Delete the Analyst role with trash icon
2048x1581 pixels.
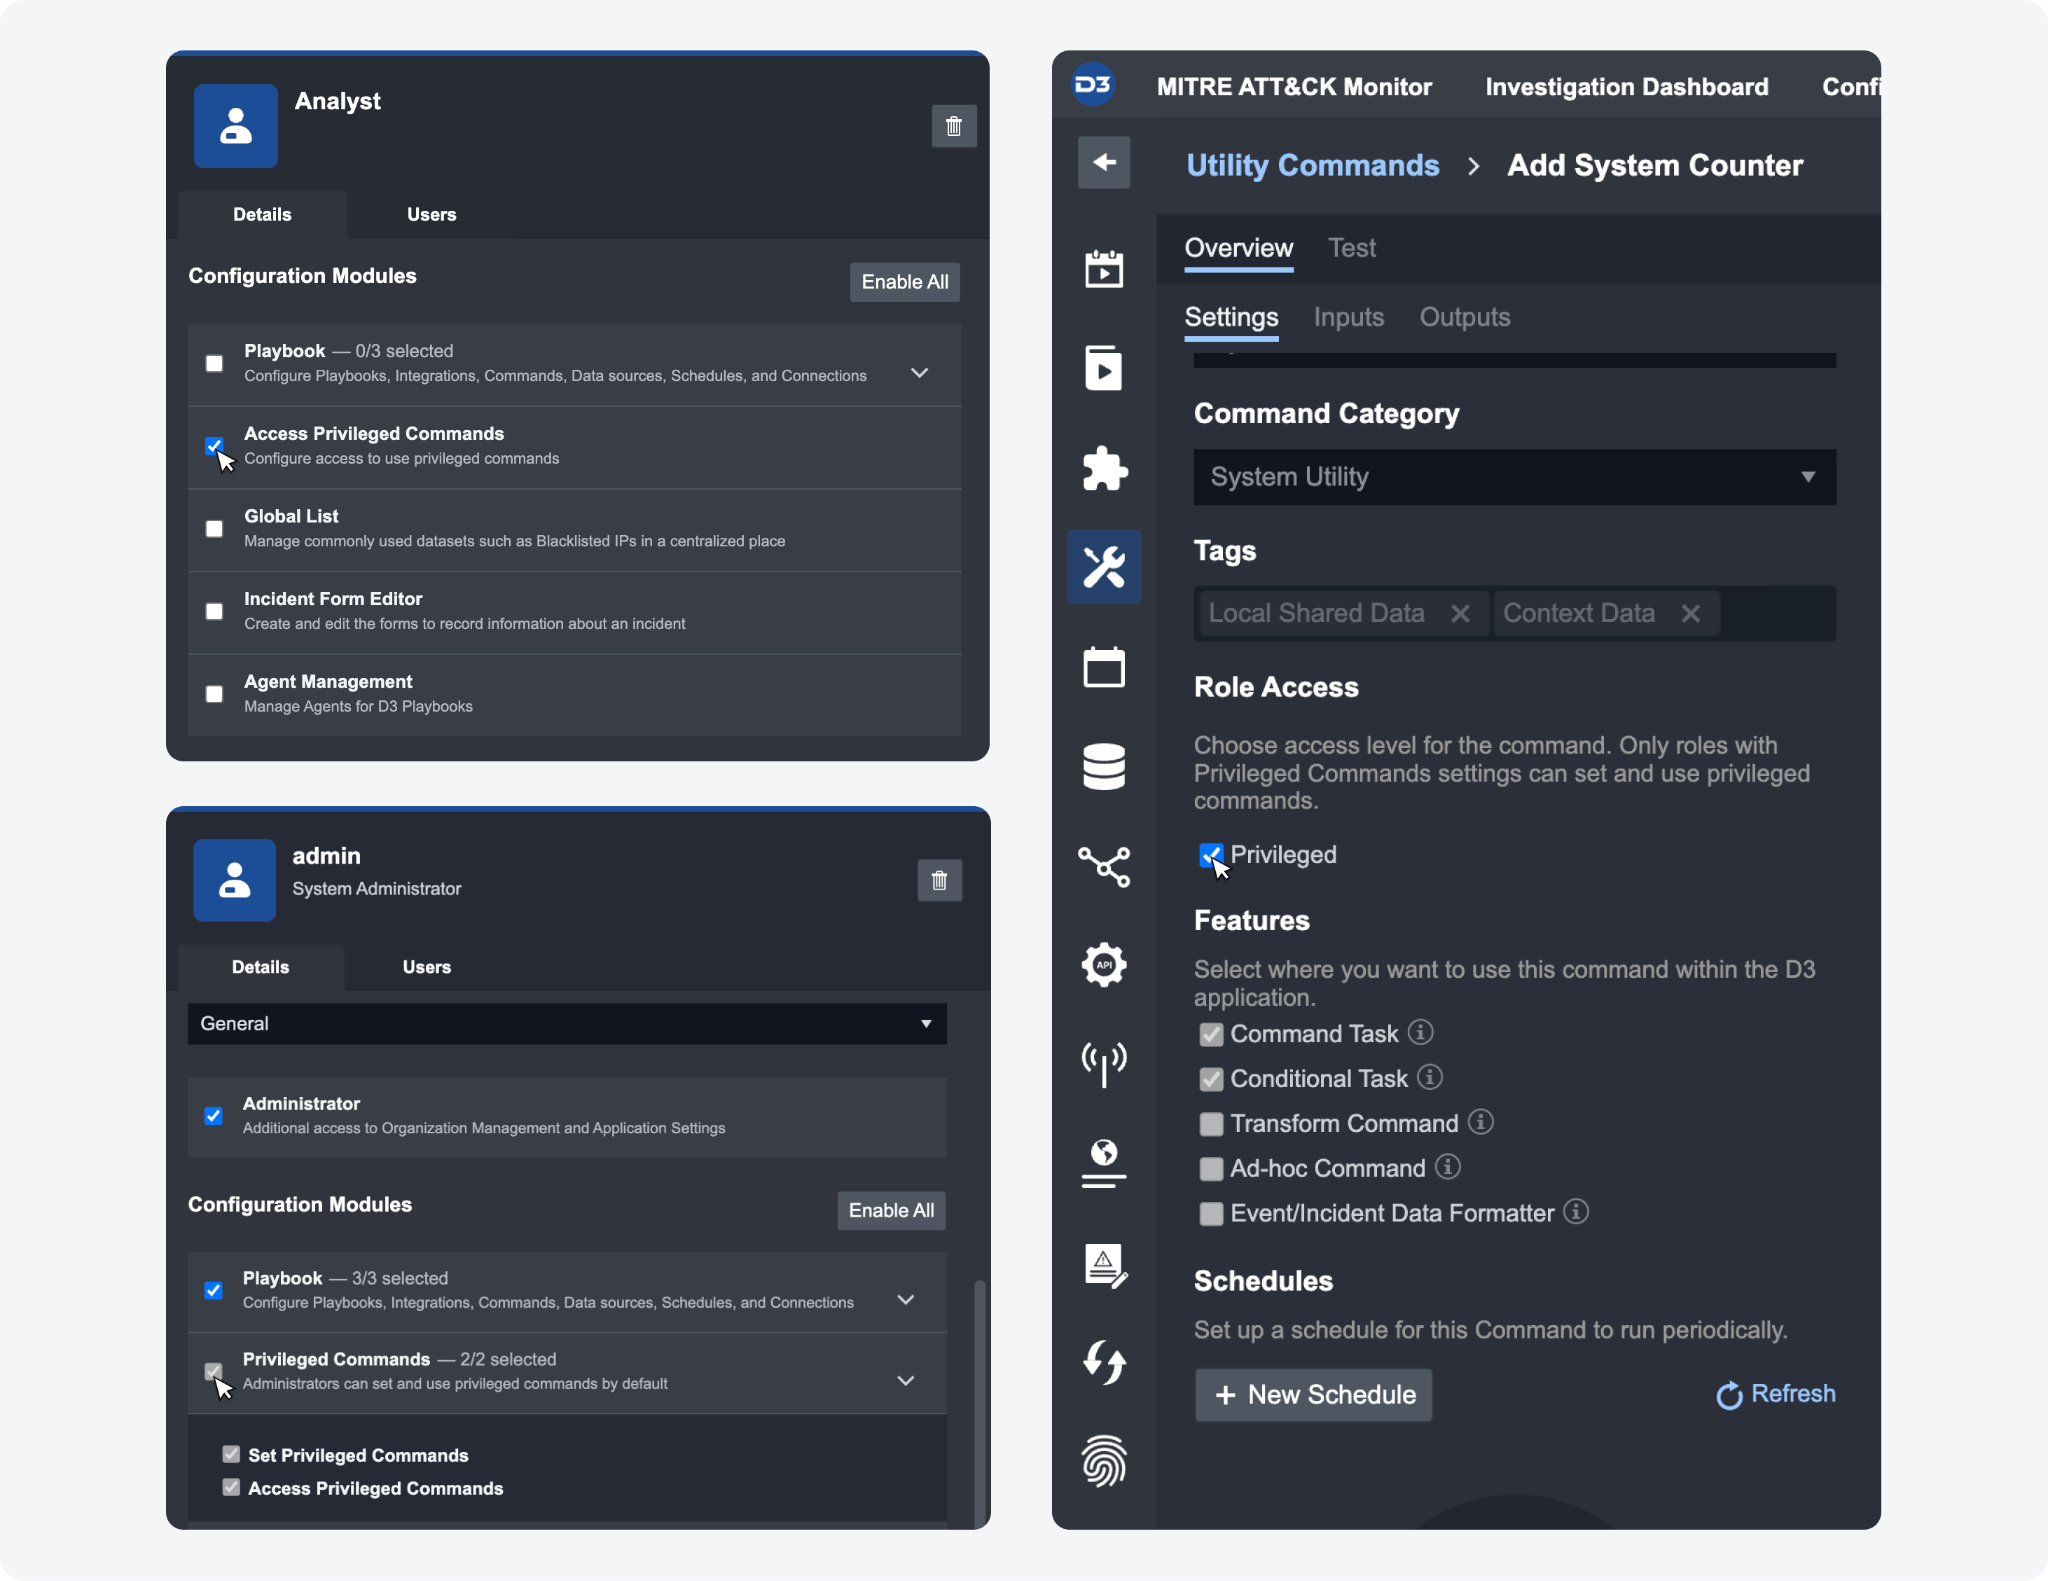954,126
